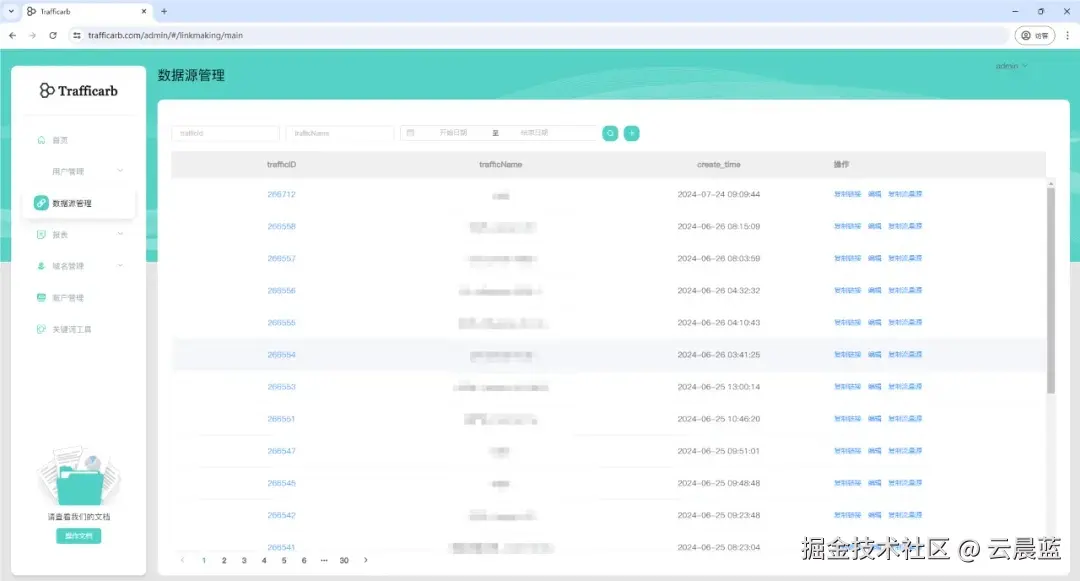Image resolution: width=1080 pixels, height=581 pixels.
Task: Open a new browser tab with plus
Action: pos(164,11)
